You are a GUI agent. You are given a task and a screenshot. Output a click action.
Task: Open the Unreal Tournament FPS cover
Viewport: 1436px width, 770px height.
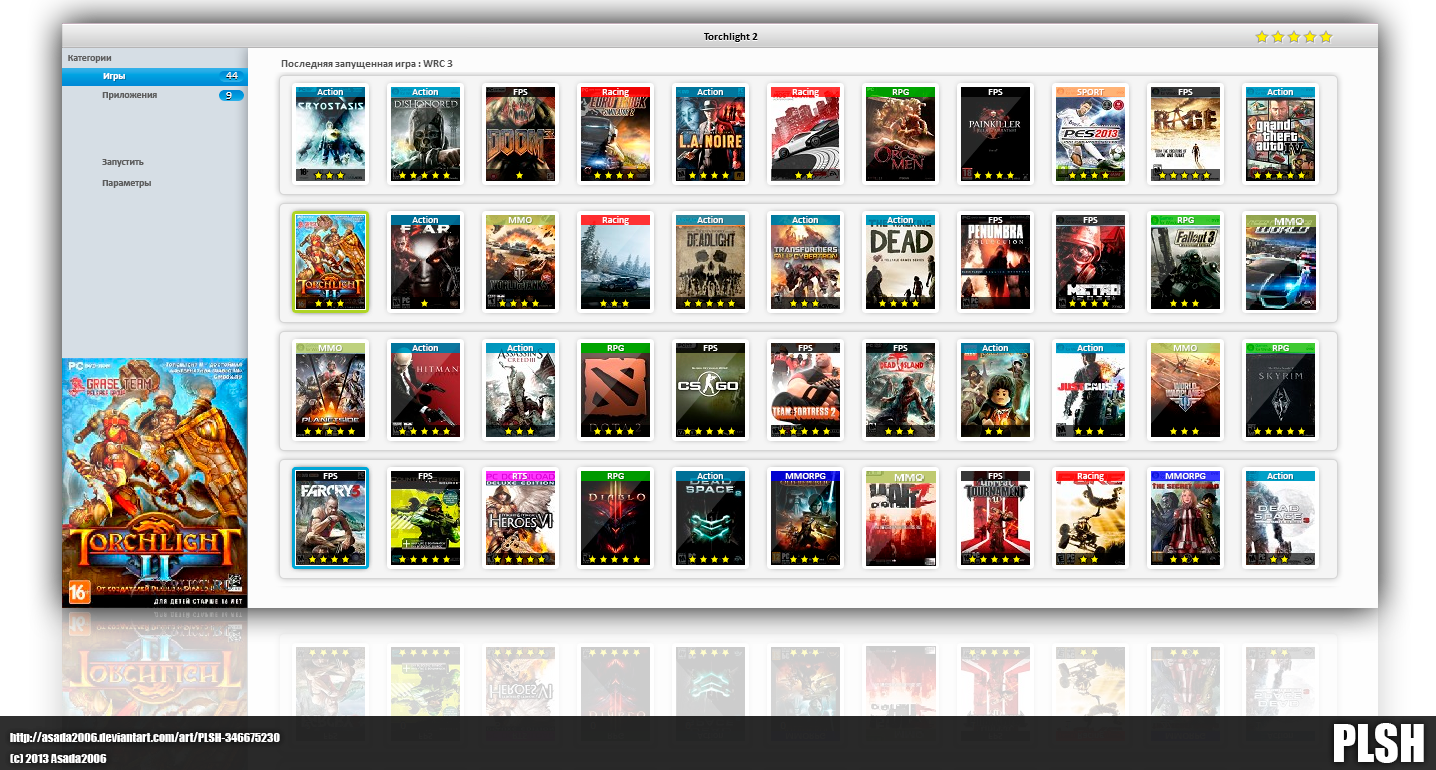995,518
